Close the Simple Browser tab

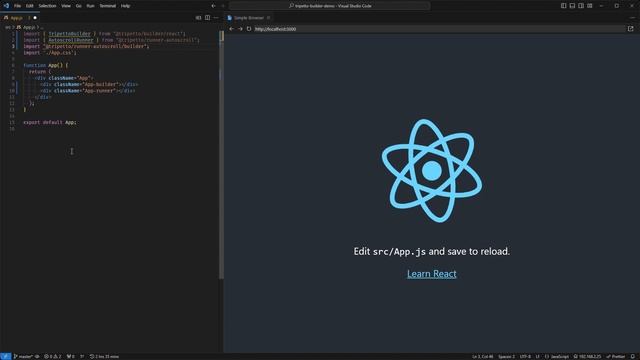[269, 18]
